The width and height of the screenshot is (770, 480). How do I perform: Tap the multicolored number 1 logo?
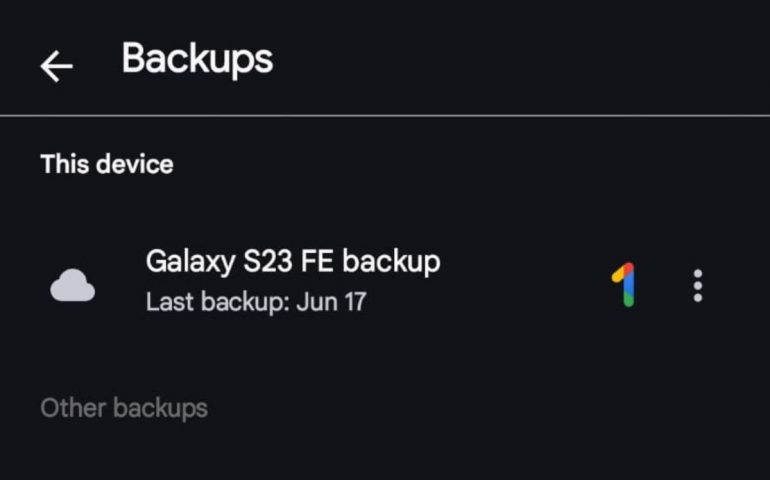click(x=625, y=285)
